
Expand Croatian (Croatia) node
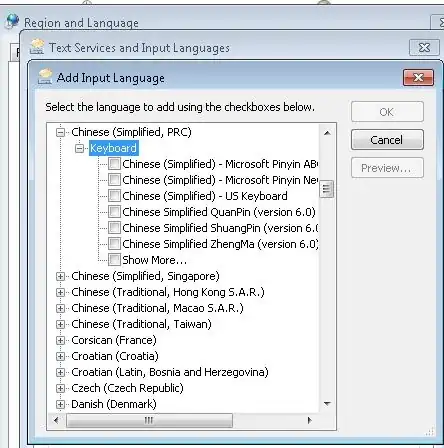(x=60, y=356)
